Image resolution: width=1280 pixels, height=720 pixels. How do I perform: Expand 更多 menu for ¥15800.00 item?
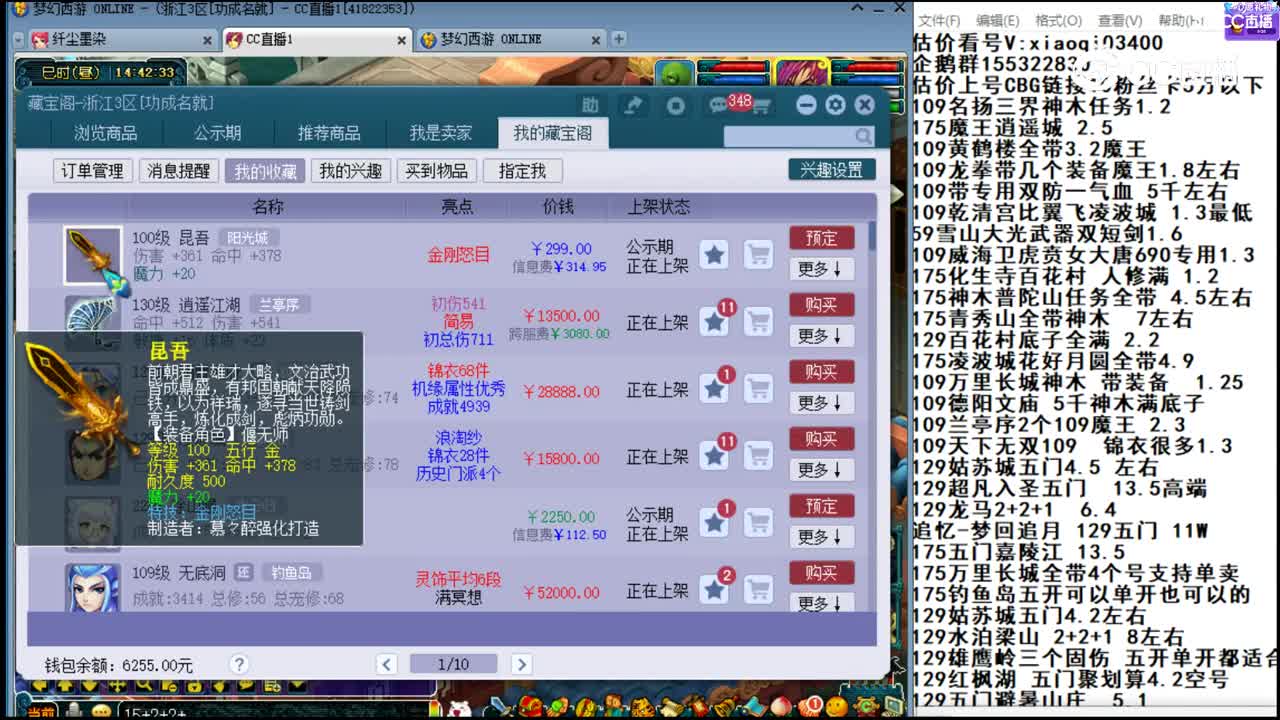pos(821,470)
